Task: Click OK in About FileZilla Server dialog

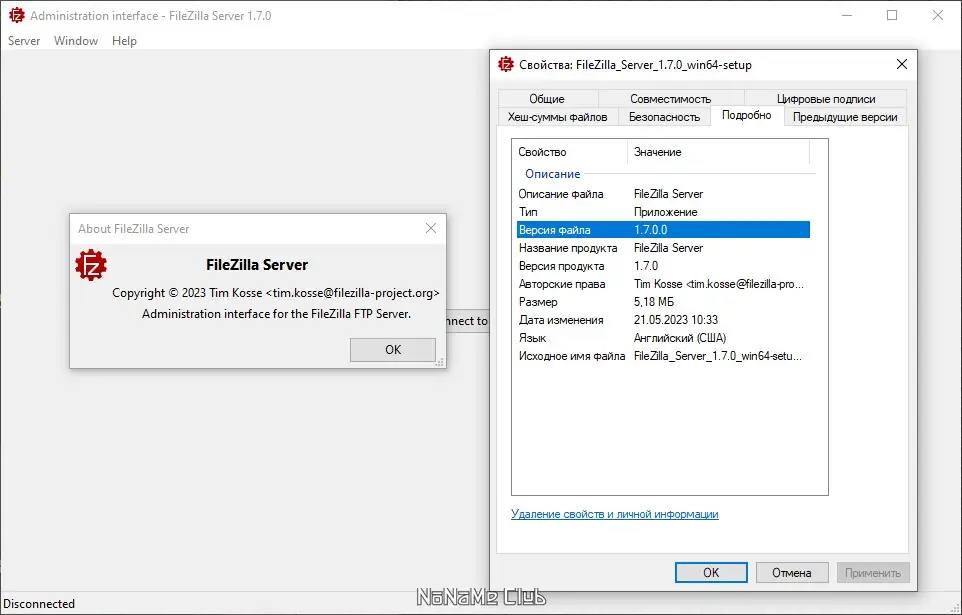Action: pos(393,350)
